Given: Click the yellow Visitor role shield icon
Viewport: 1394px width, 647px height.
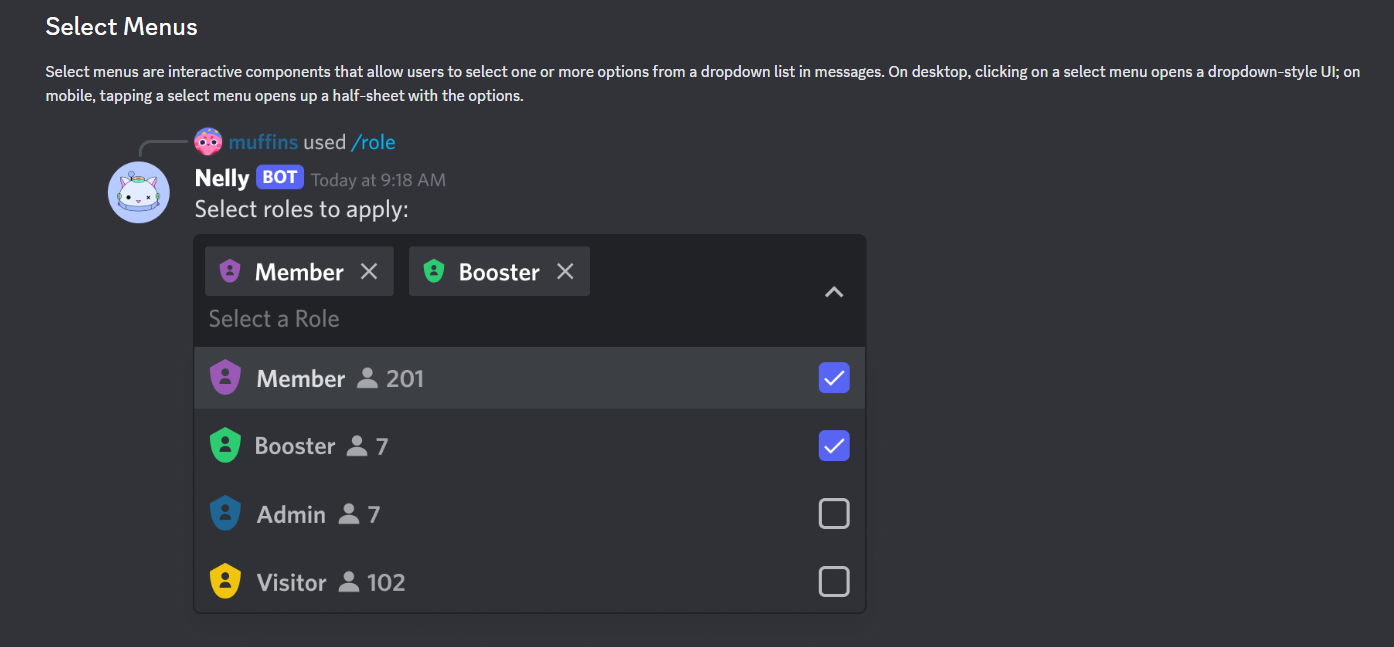Looking at the screenshot, I should 225,581.
